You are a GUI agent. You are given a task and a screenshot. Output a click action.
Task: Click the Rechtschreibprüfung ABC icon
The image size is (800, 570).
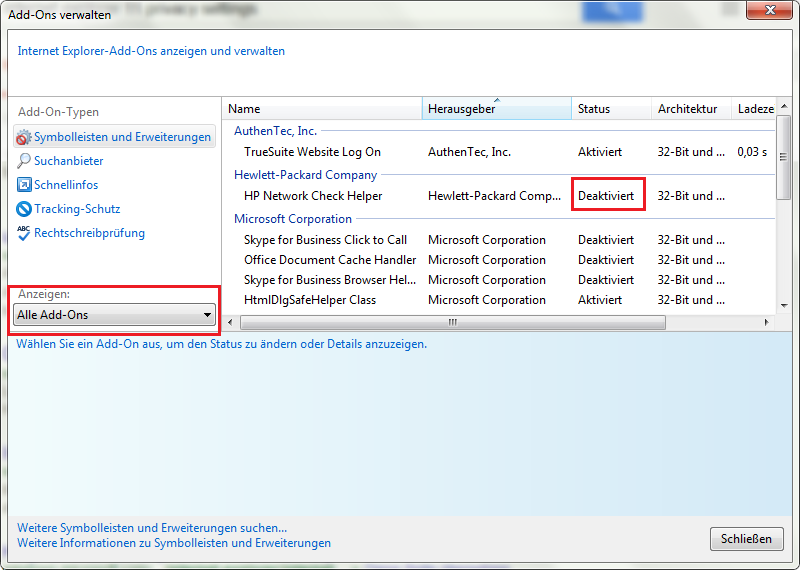[25, 233]
